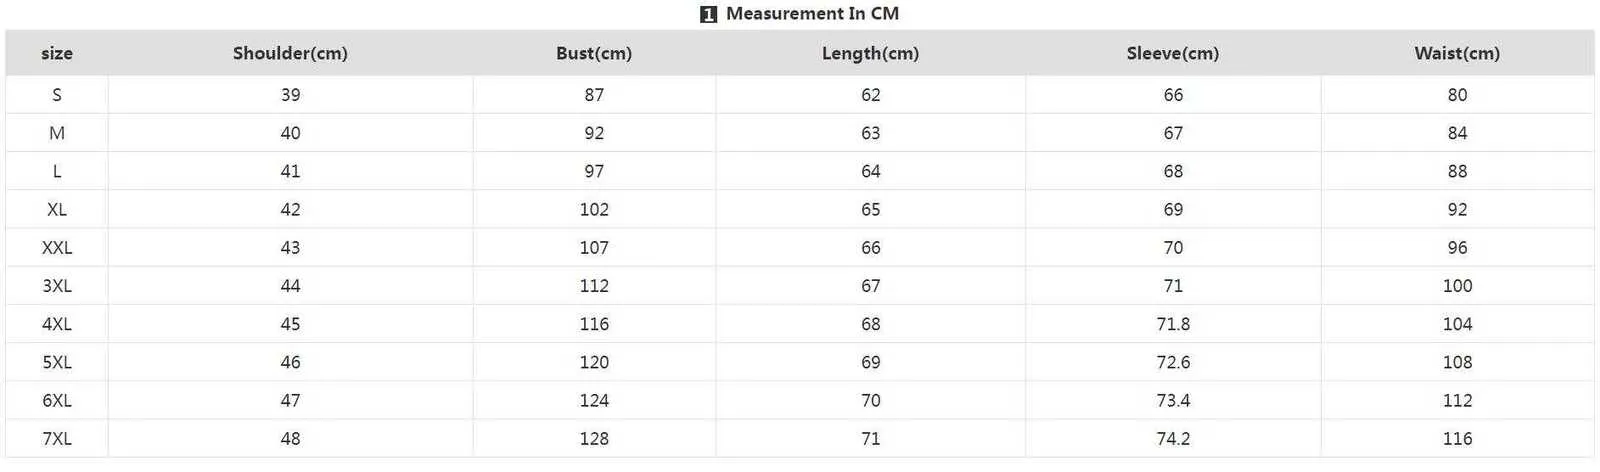Click the Bust(cm) column header
This screenshot has height=472, width=1600.
pos(594,54)
